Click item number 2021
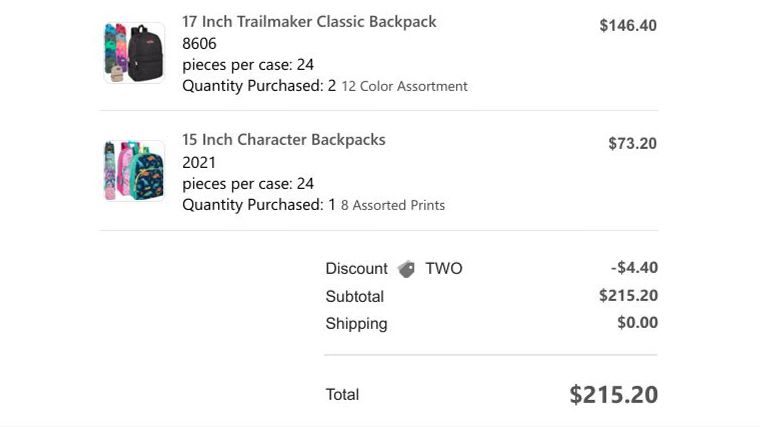760x427 pixels. 199,162
